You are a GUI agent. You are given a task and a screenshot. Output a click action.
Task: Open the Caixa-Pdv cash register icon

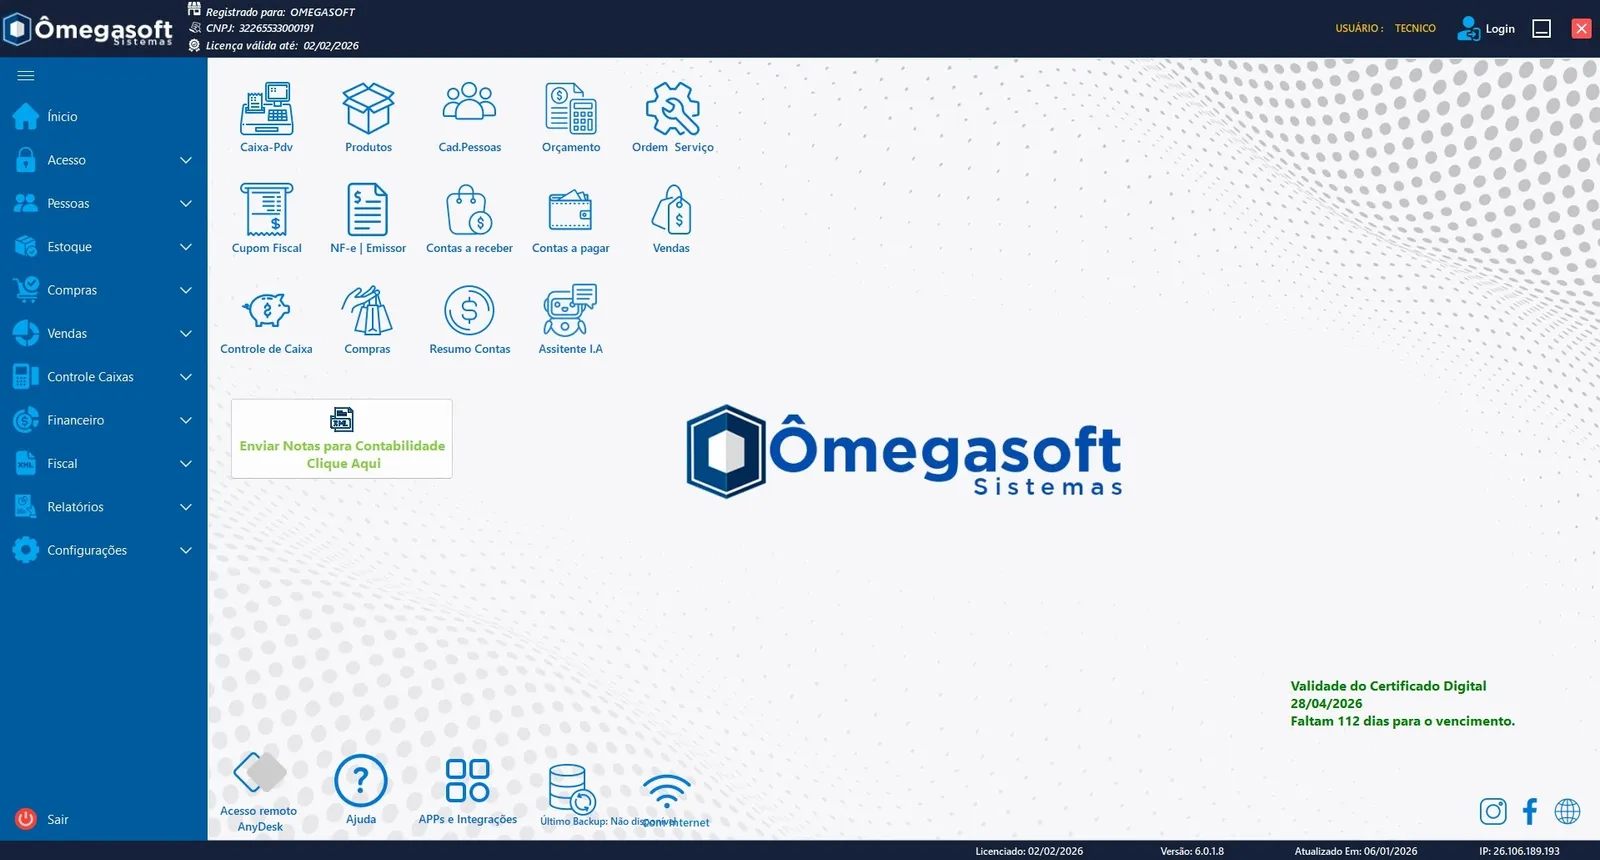coord(266,108)
